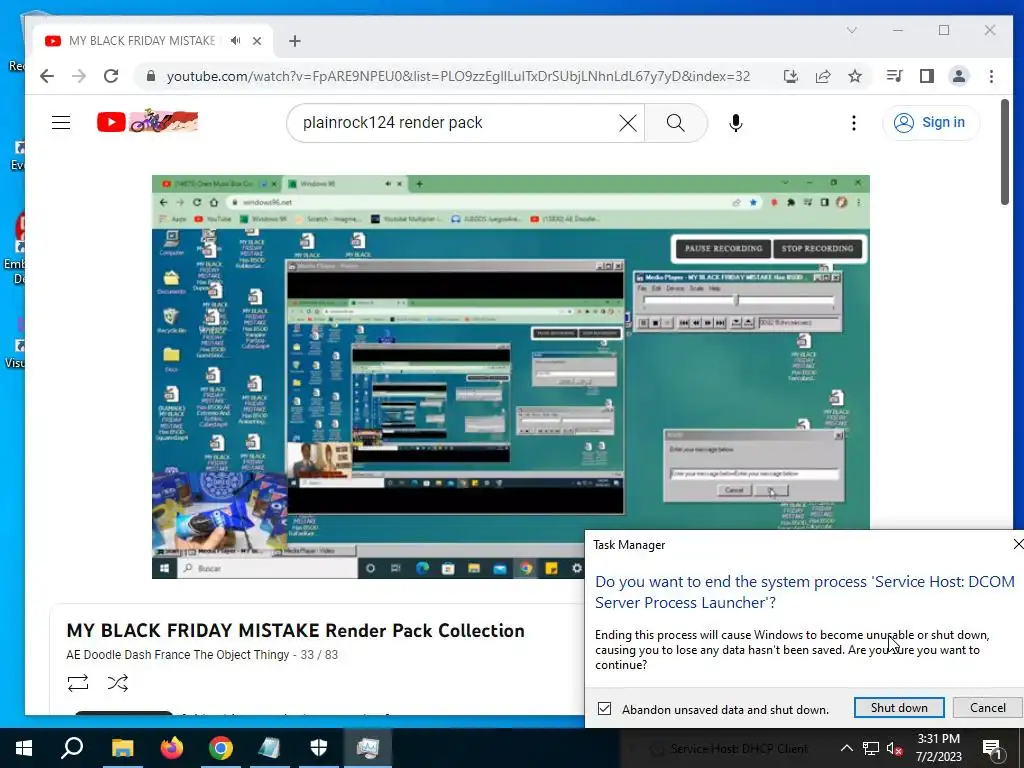Screen dimensions: 1024x768
Task: Share this page via the share icon
Action: pyautogui.click(x=823, y=76)
